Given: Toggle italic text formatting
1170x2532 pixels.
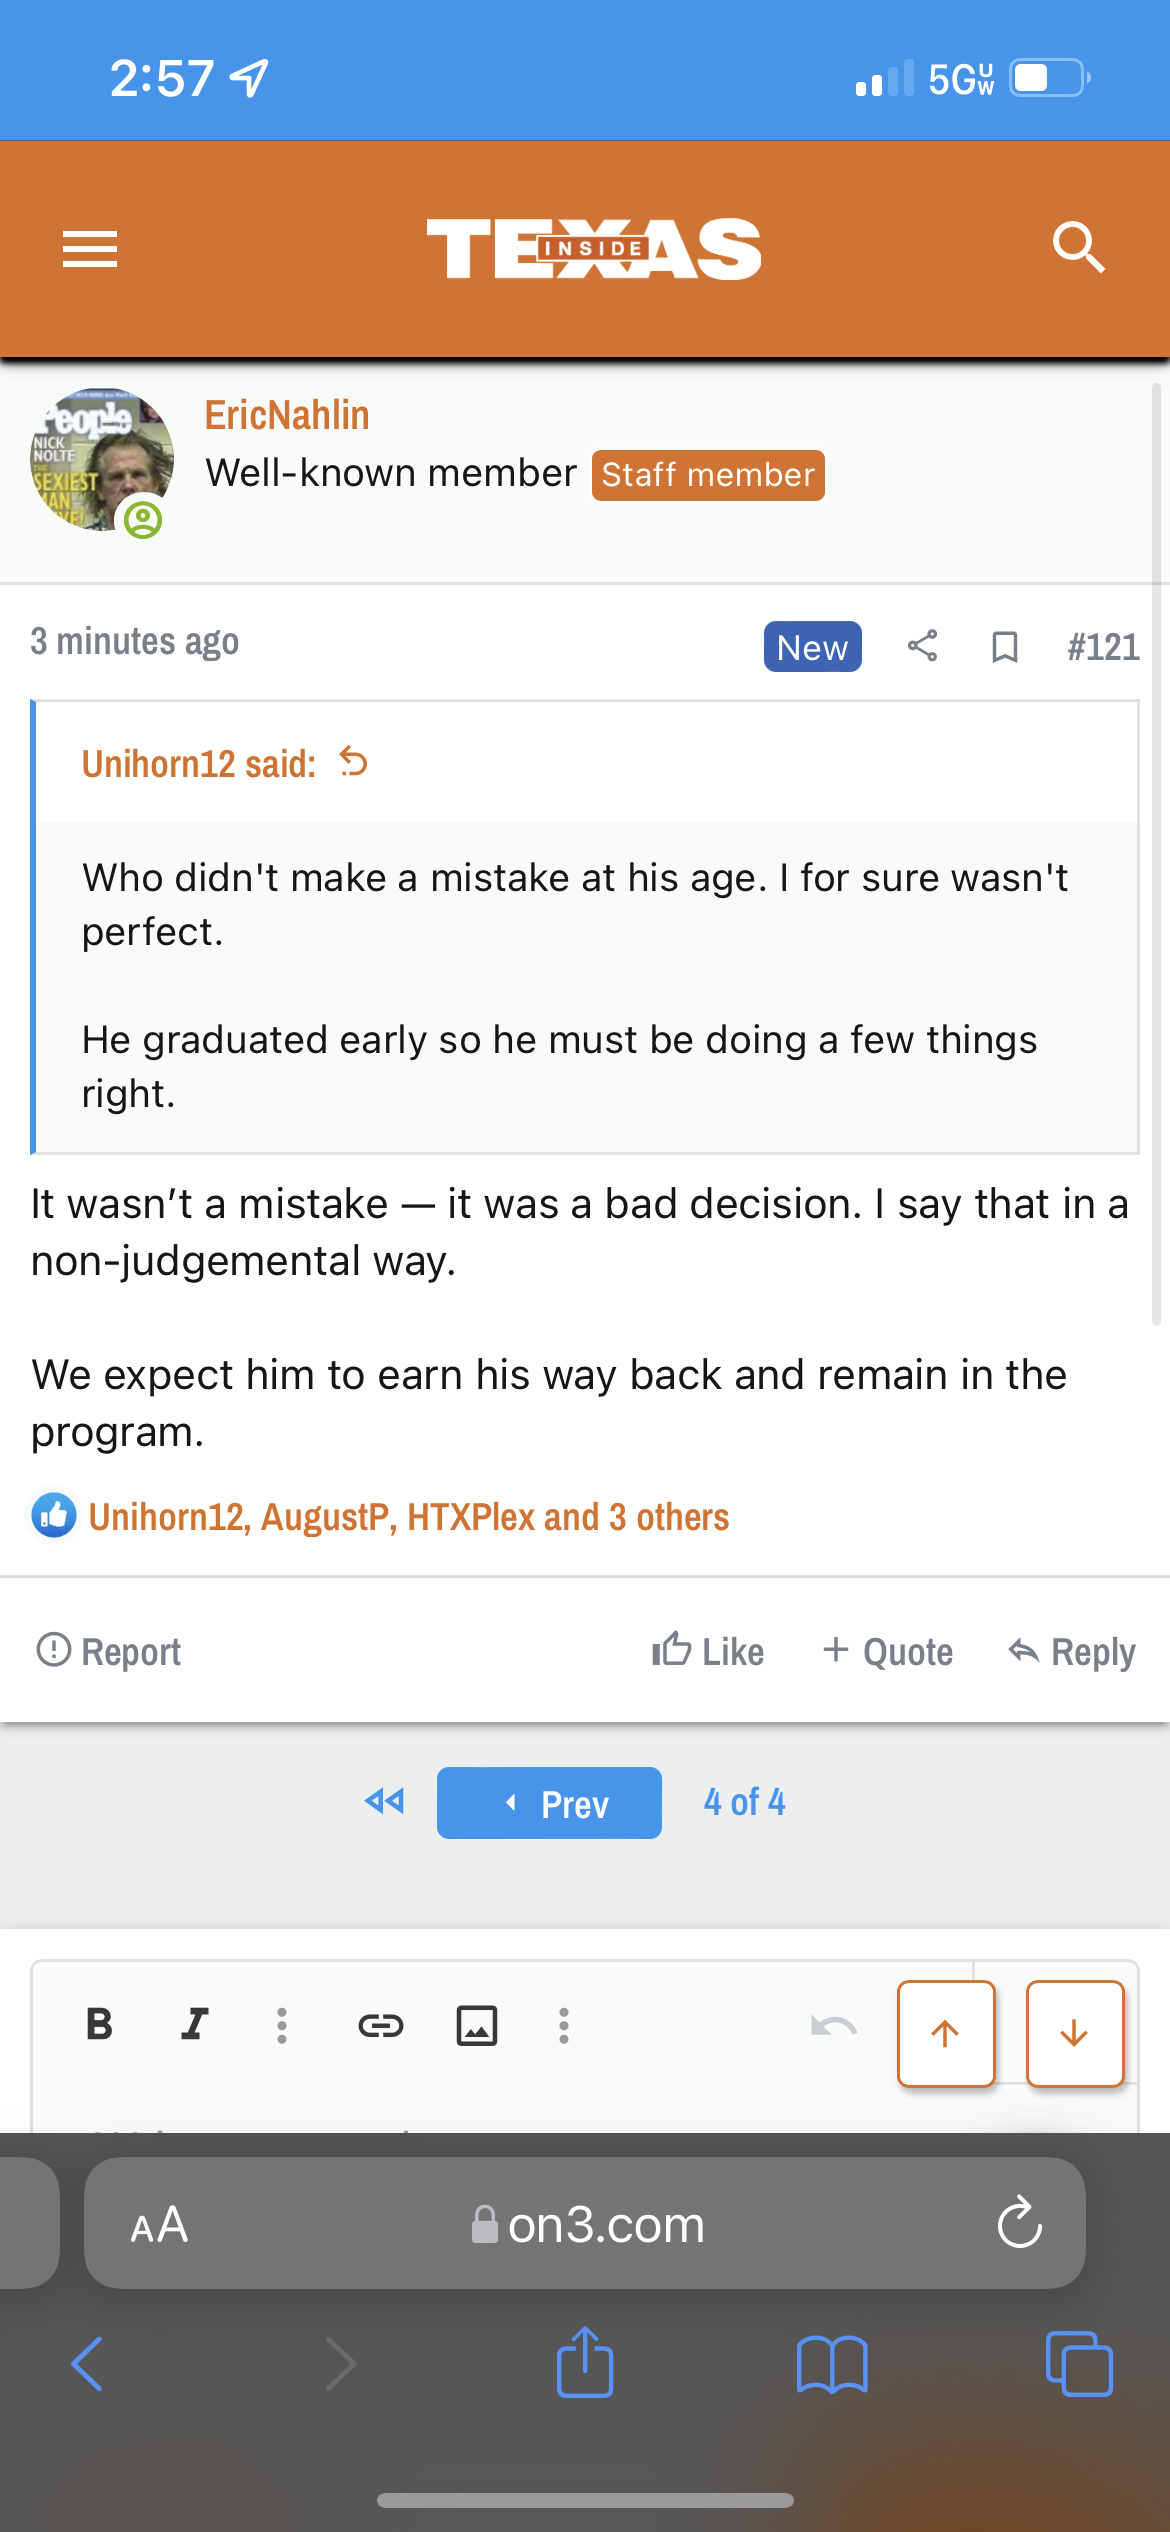Looking at the screenshot, I should (x=195, y=2025).
